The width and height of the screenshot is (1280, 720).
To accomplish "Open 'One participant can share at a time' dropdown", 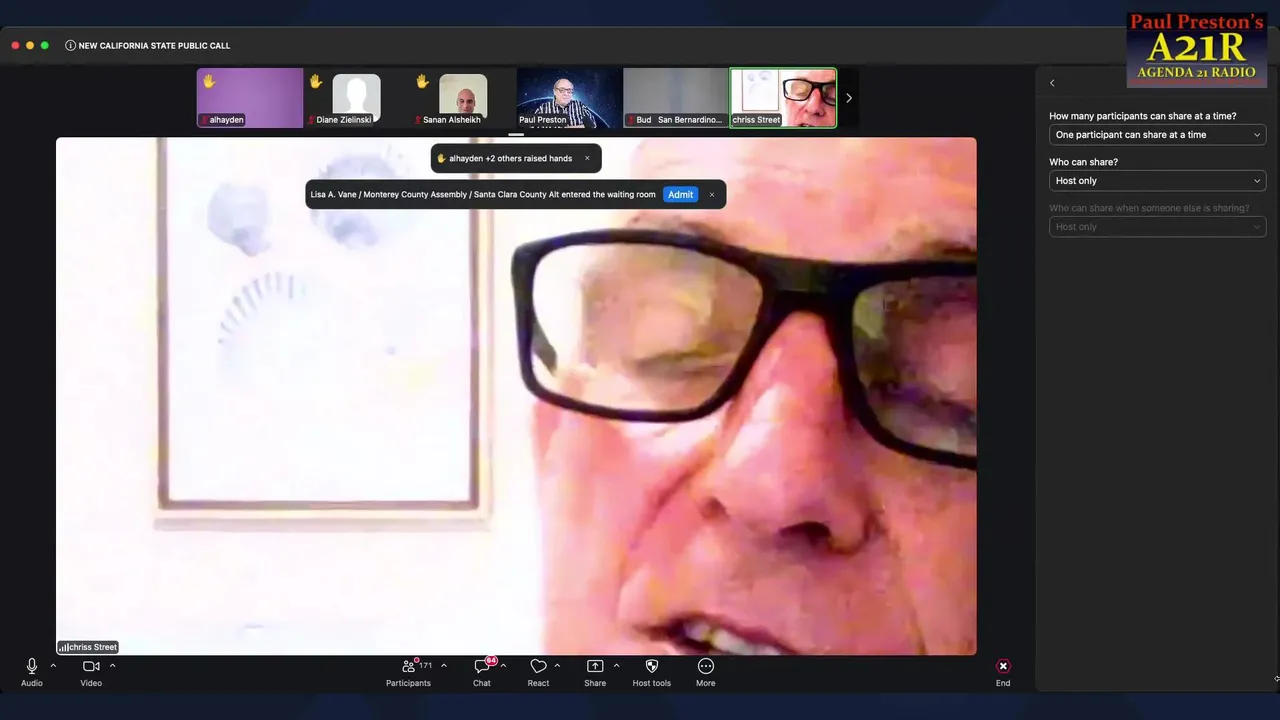I will [x=1157, y=135].
